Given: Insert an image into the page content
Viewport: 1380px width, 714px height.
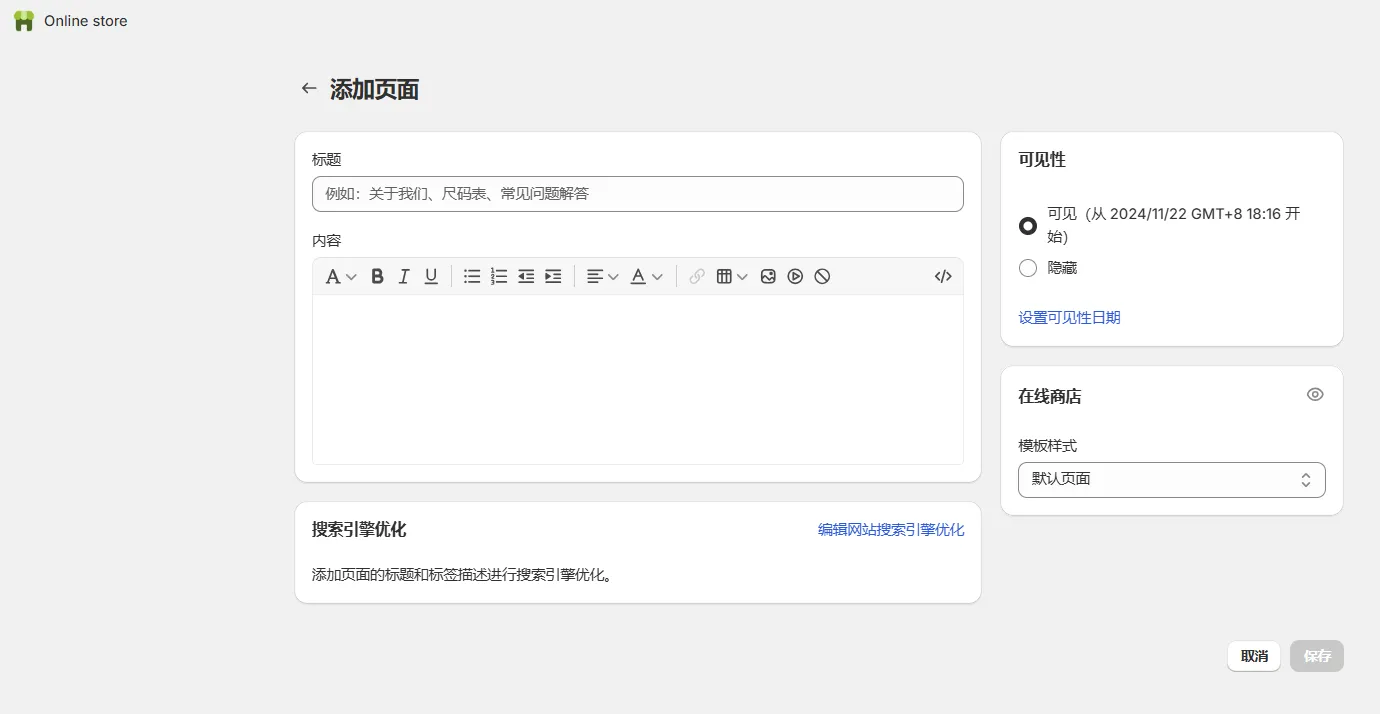Looking at the screenshot, I should (768, 276).
